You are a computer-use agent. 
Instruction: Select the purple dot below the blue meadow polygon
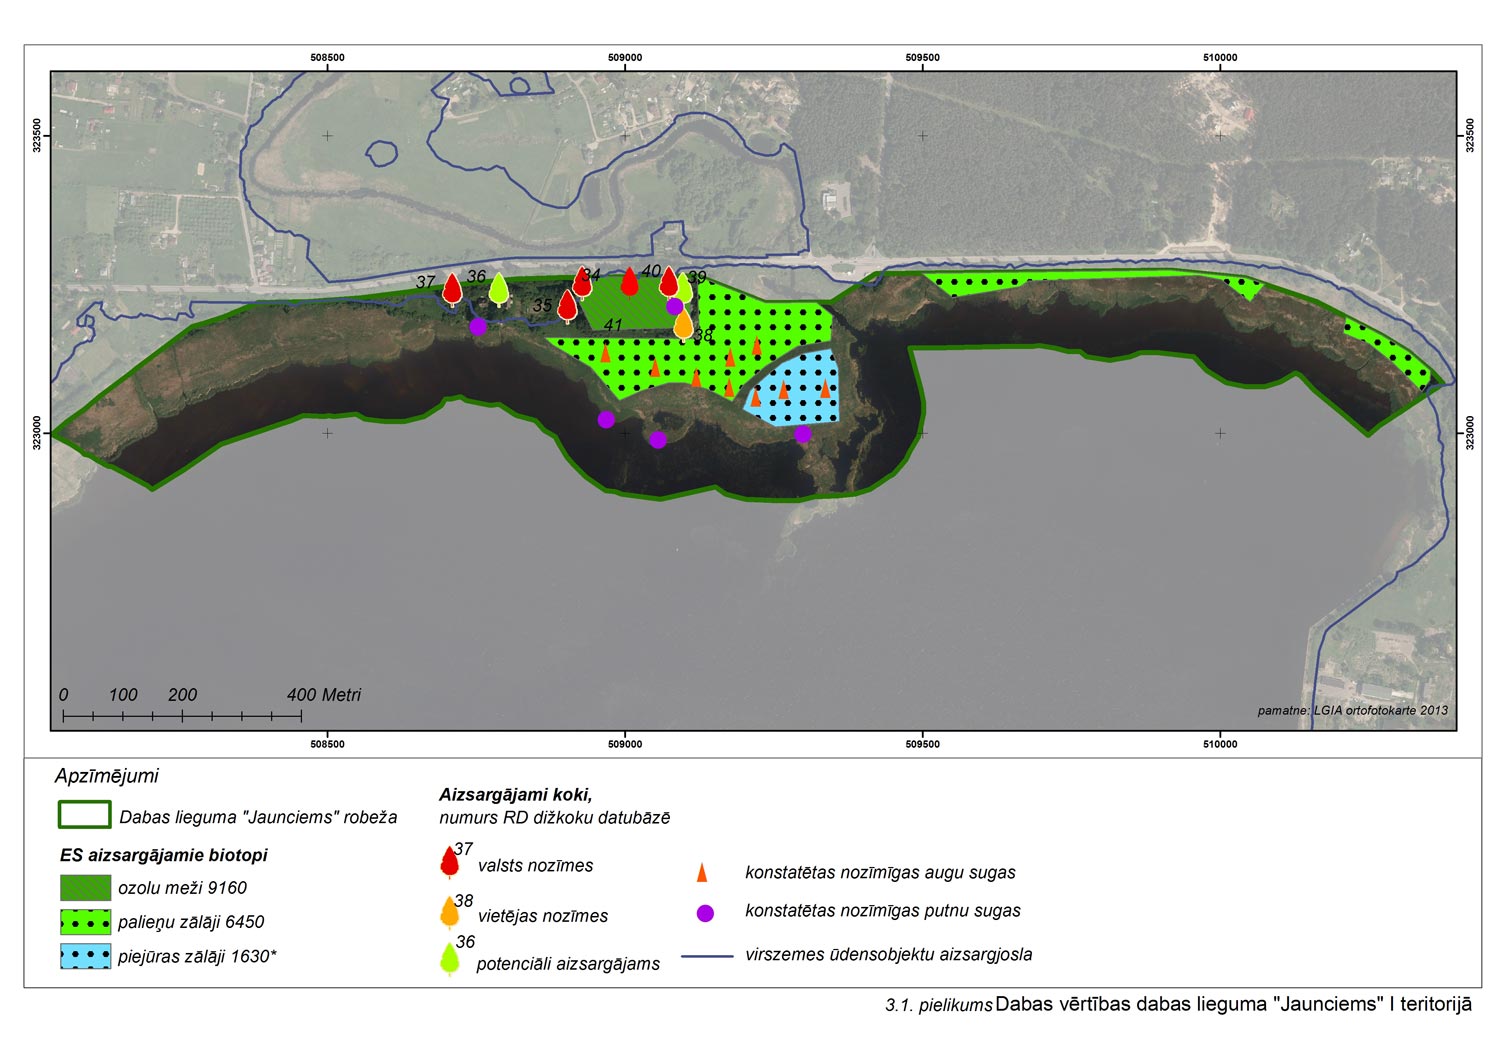click(803, 434)
